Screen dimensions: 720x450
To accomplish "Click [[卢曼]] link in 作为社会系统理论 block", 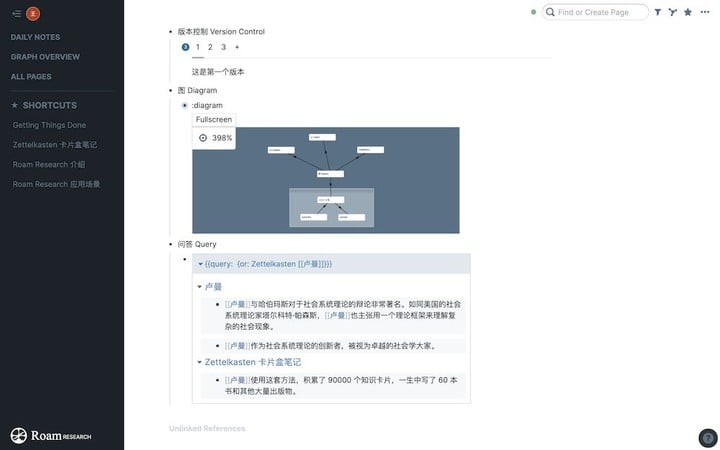I will coord(237,346).
